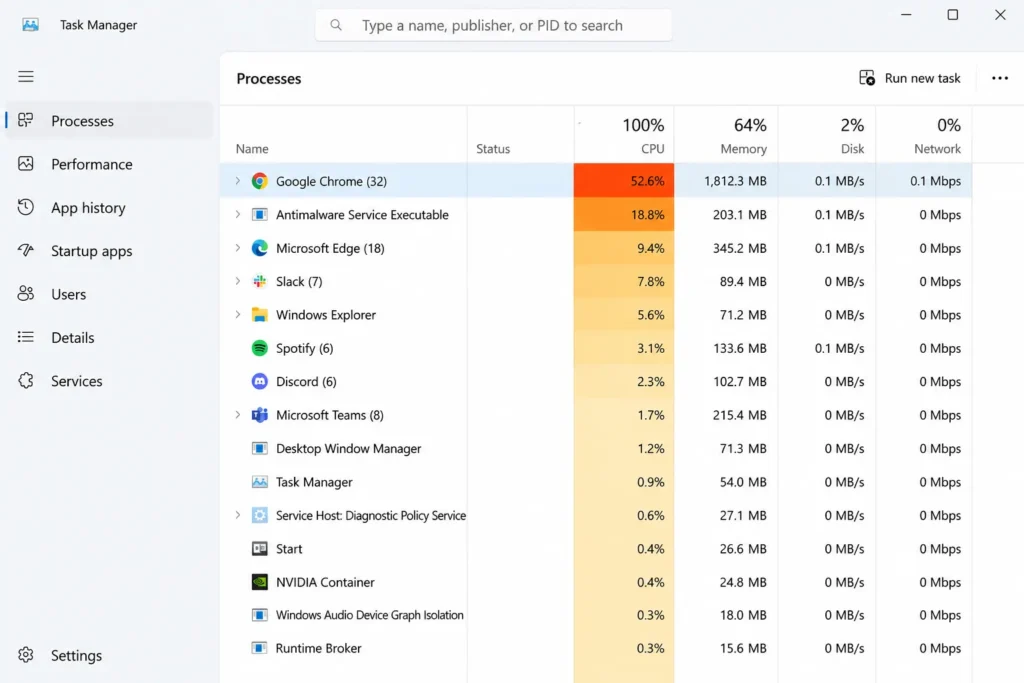
Task: Expand the Google Chrome (32) process group
Action: [238, 181]
